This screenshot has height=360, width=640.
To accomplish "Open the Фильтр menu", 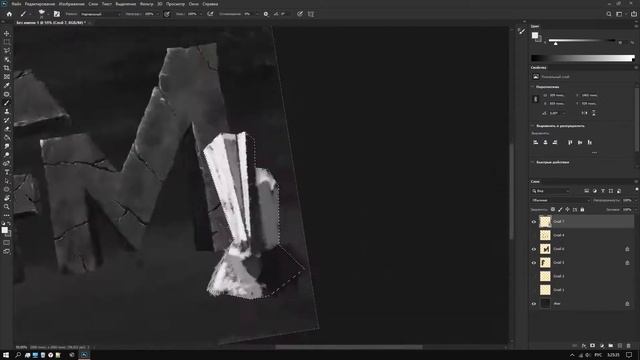I will (x=147, y=4).
